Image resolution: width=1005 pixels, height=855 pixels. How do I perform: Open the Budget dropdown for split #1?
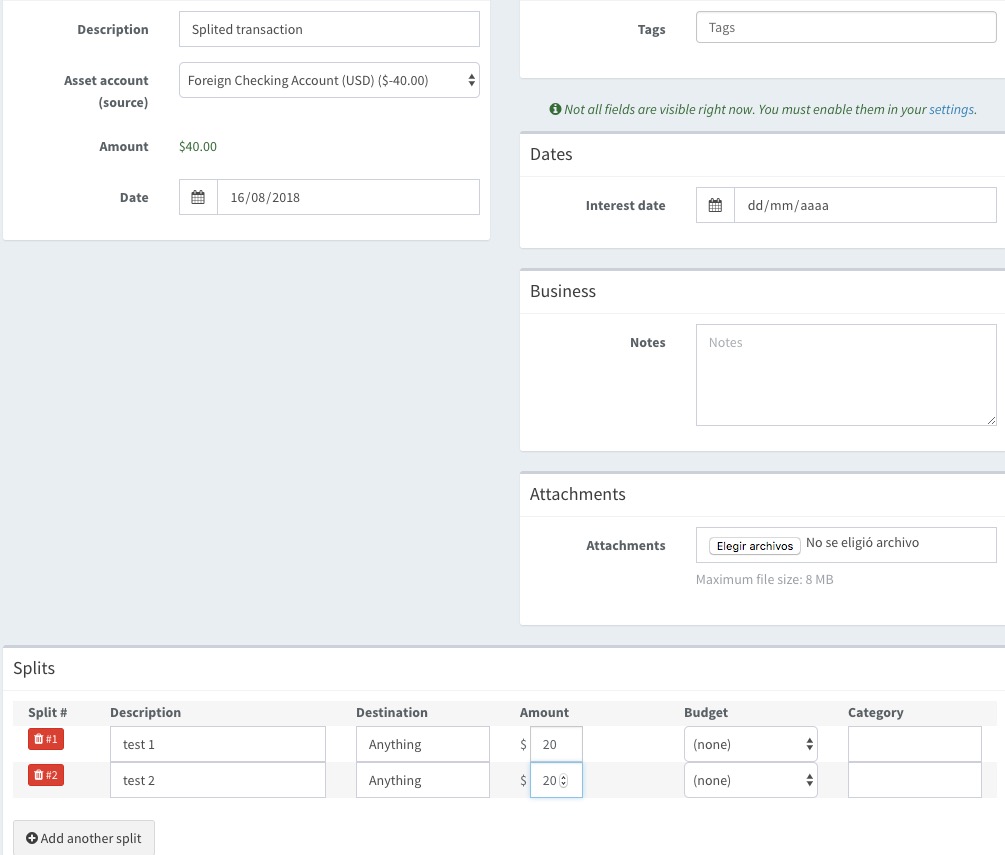(x=750, y=744)
